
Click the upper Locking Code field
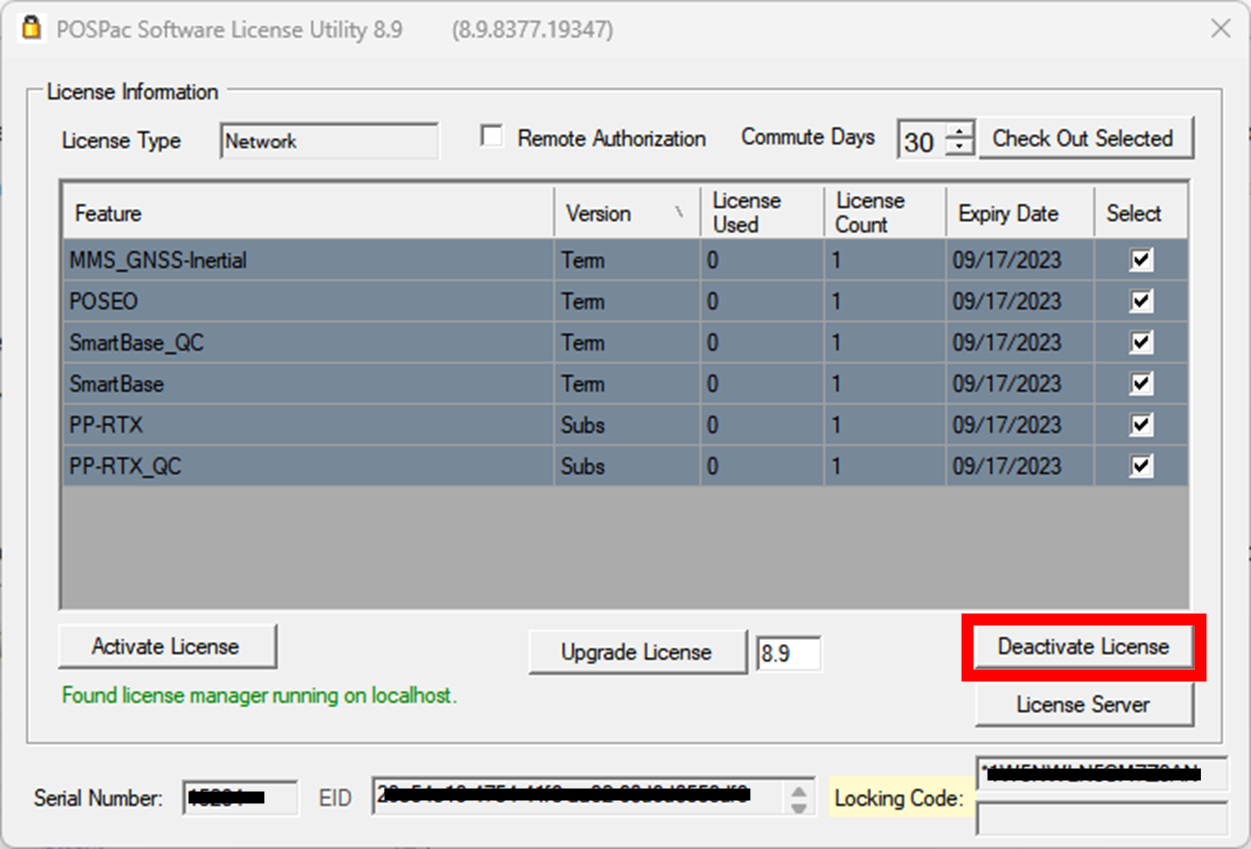click(1102, 774)
